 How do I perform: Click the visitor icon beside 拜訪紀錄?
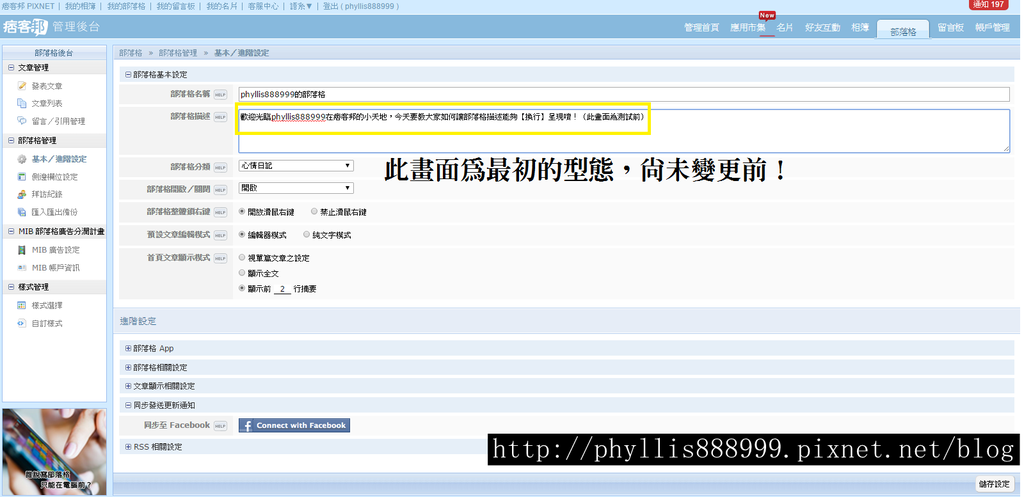click(x=22, y=194)
